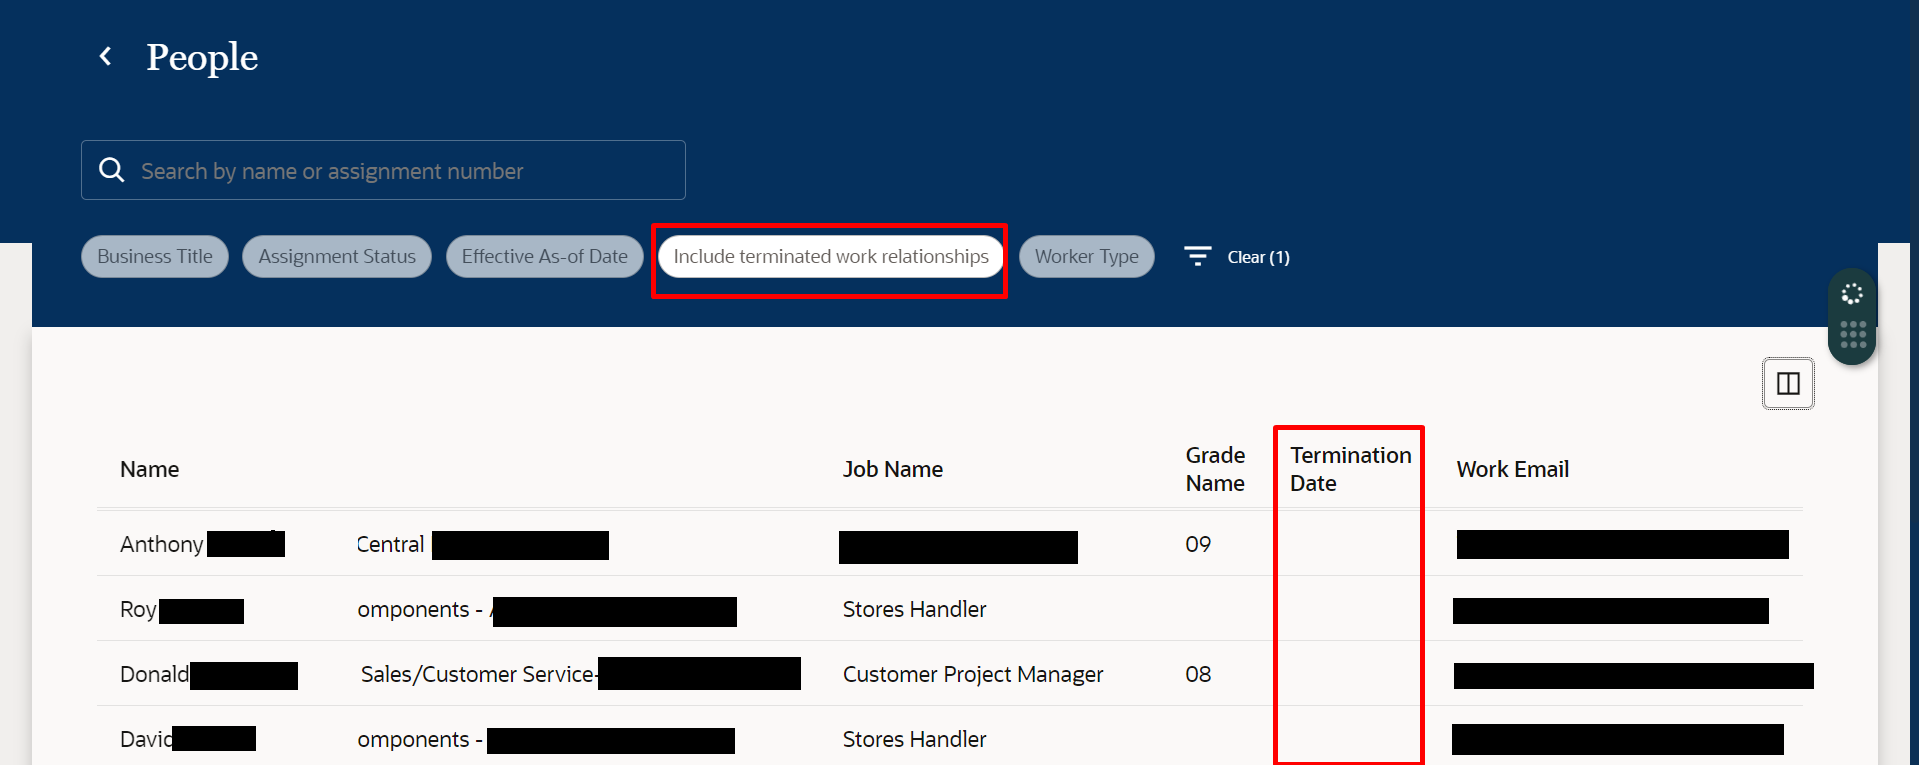This screenshot has width=1919, height=765.
Task: Open the Assignment Status filter chip
Action: [x=337, y=256]
